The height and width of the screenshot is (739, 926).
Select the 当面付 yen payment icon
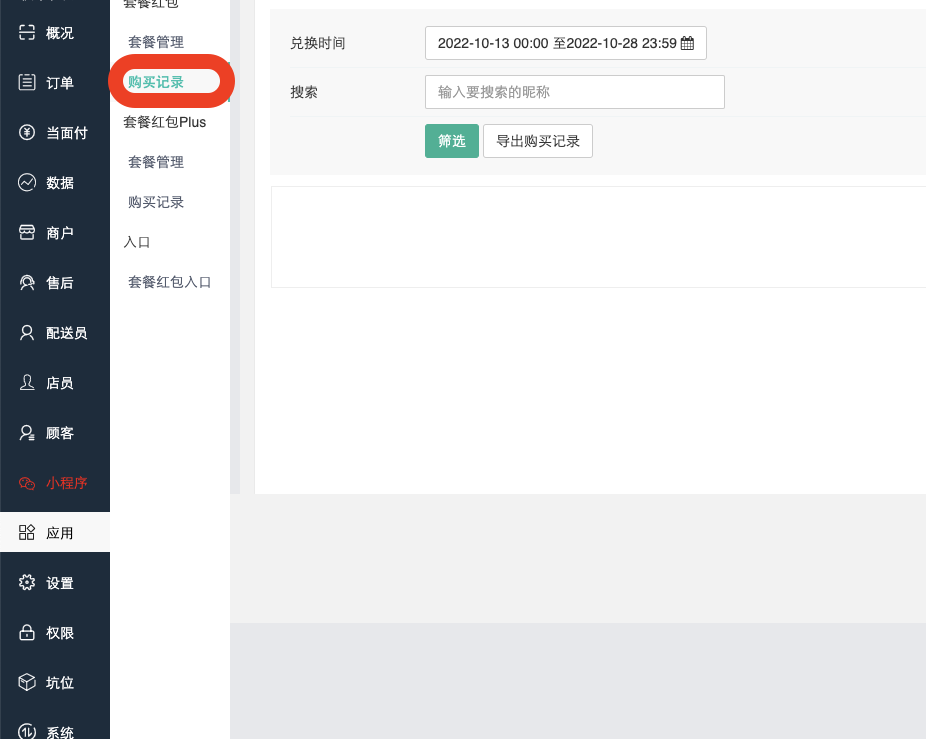click(x=27, y=133)
